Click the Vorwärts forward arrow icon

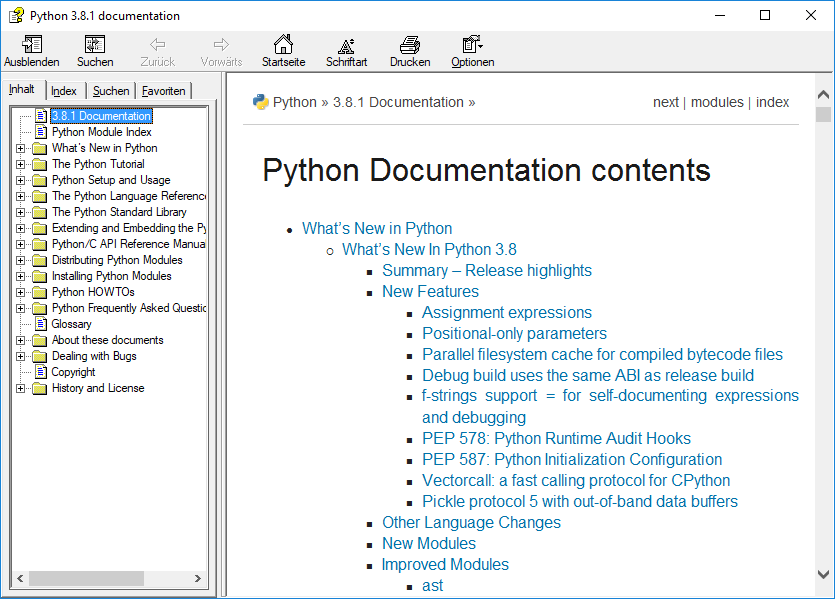pyautogui.click(x=221, y=44)
